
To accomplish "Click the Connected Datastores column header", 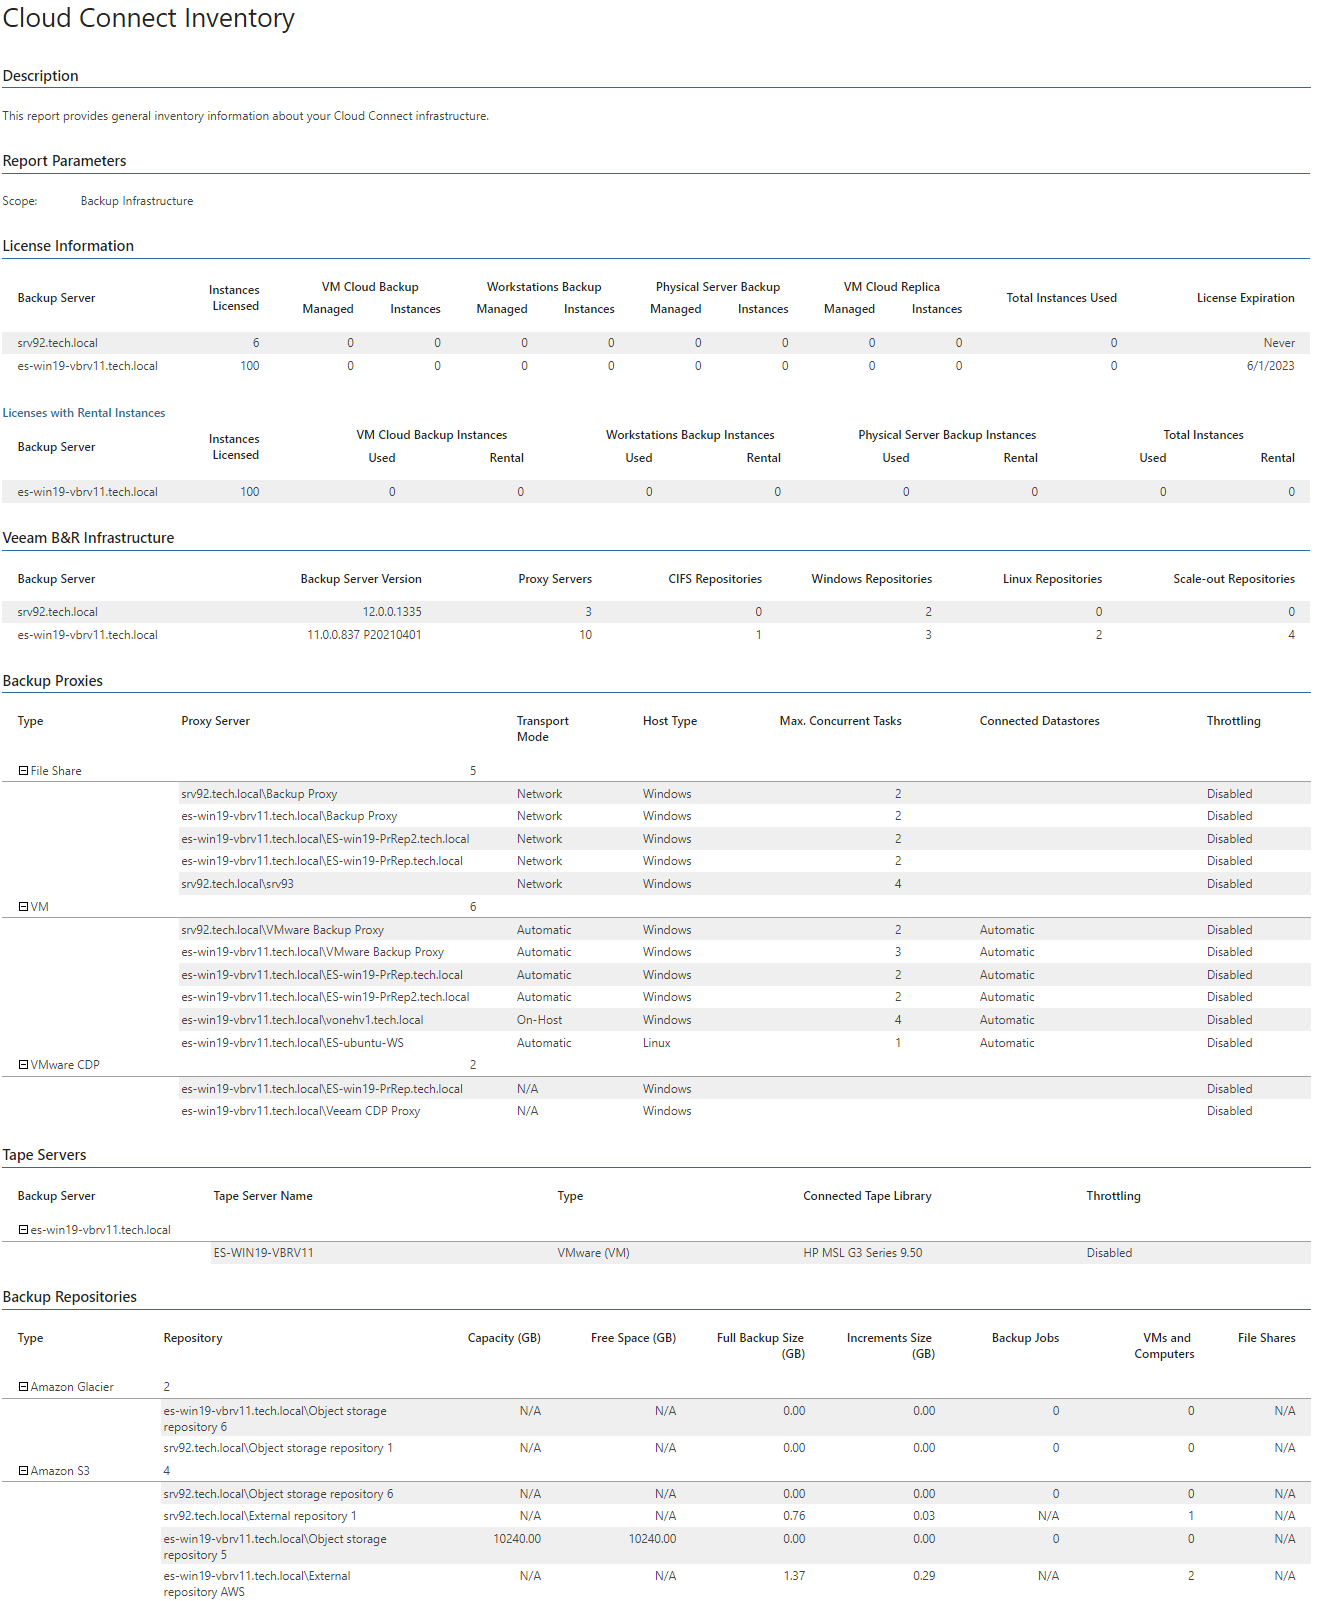I will tap(1039, 721).
